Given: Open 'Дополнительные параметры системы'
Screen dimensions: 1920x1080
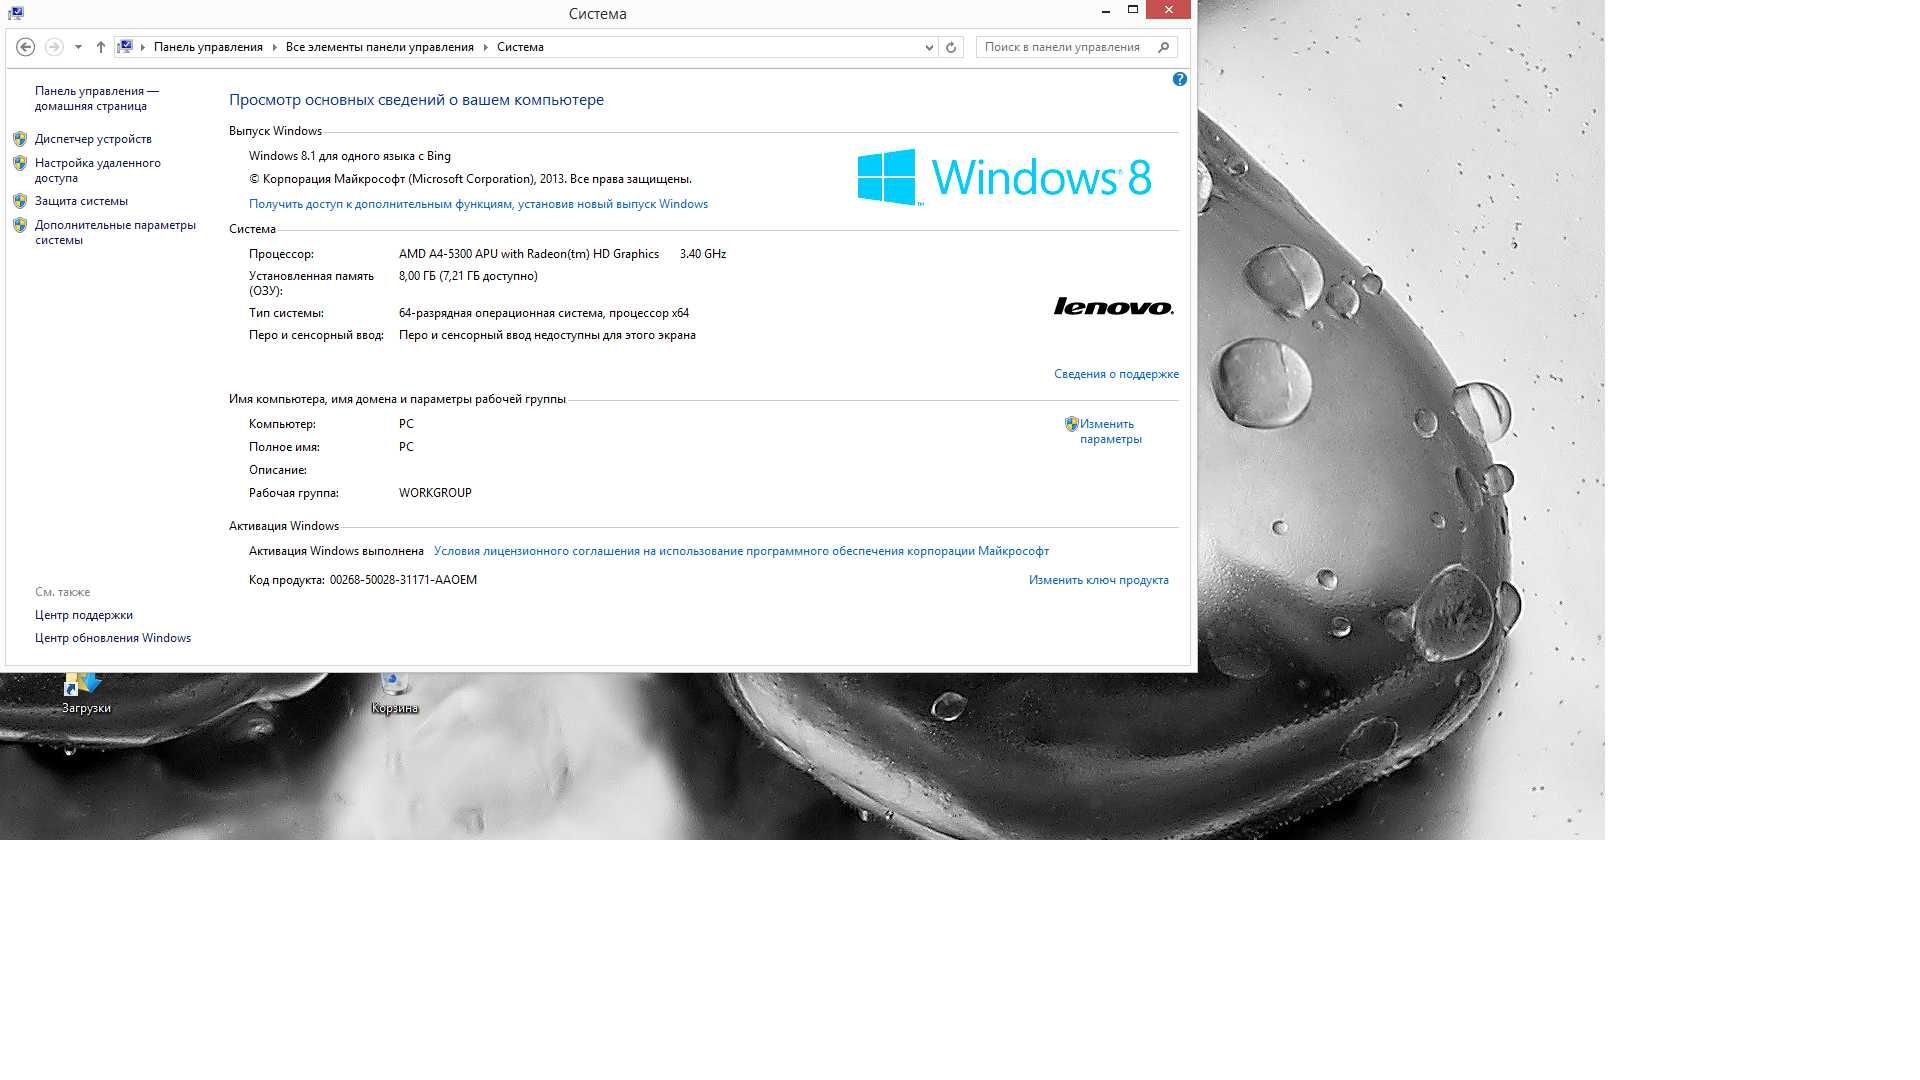Looking at the screenshot, I should coord(115,232).
